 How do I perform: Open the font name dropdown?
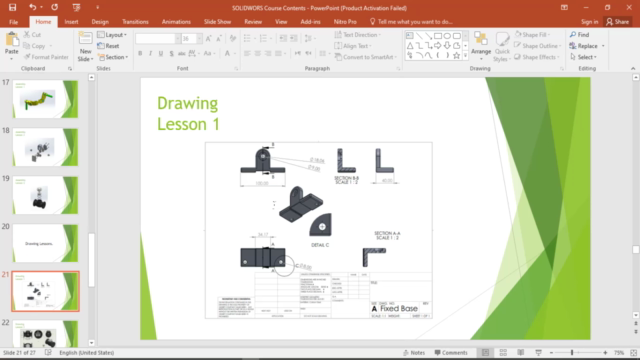click(x=178, y=39)
